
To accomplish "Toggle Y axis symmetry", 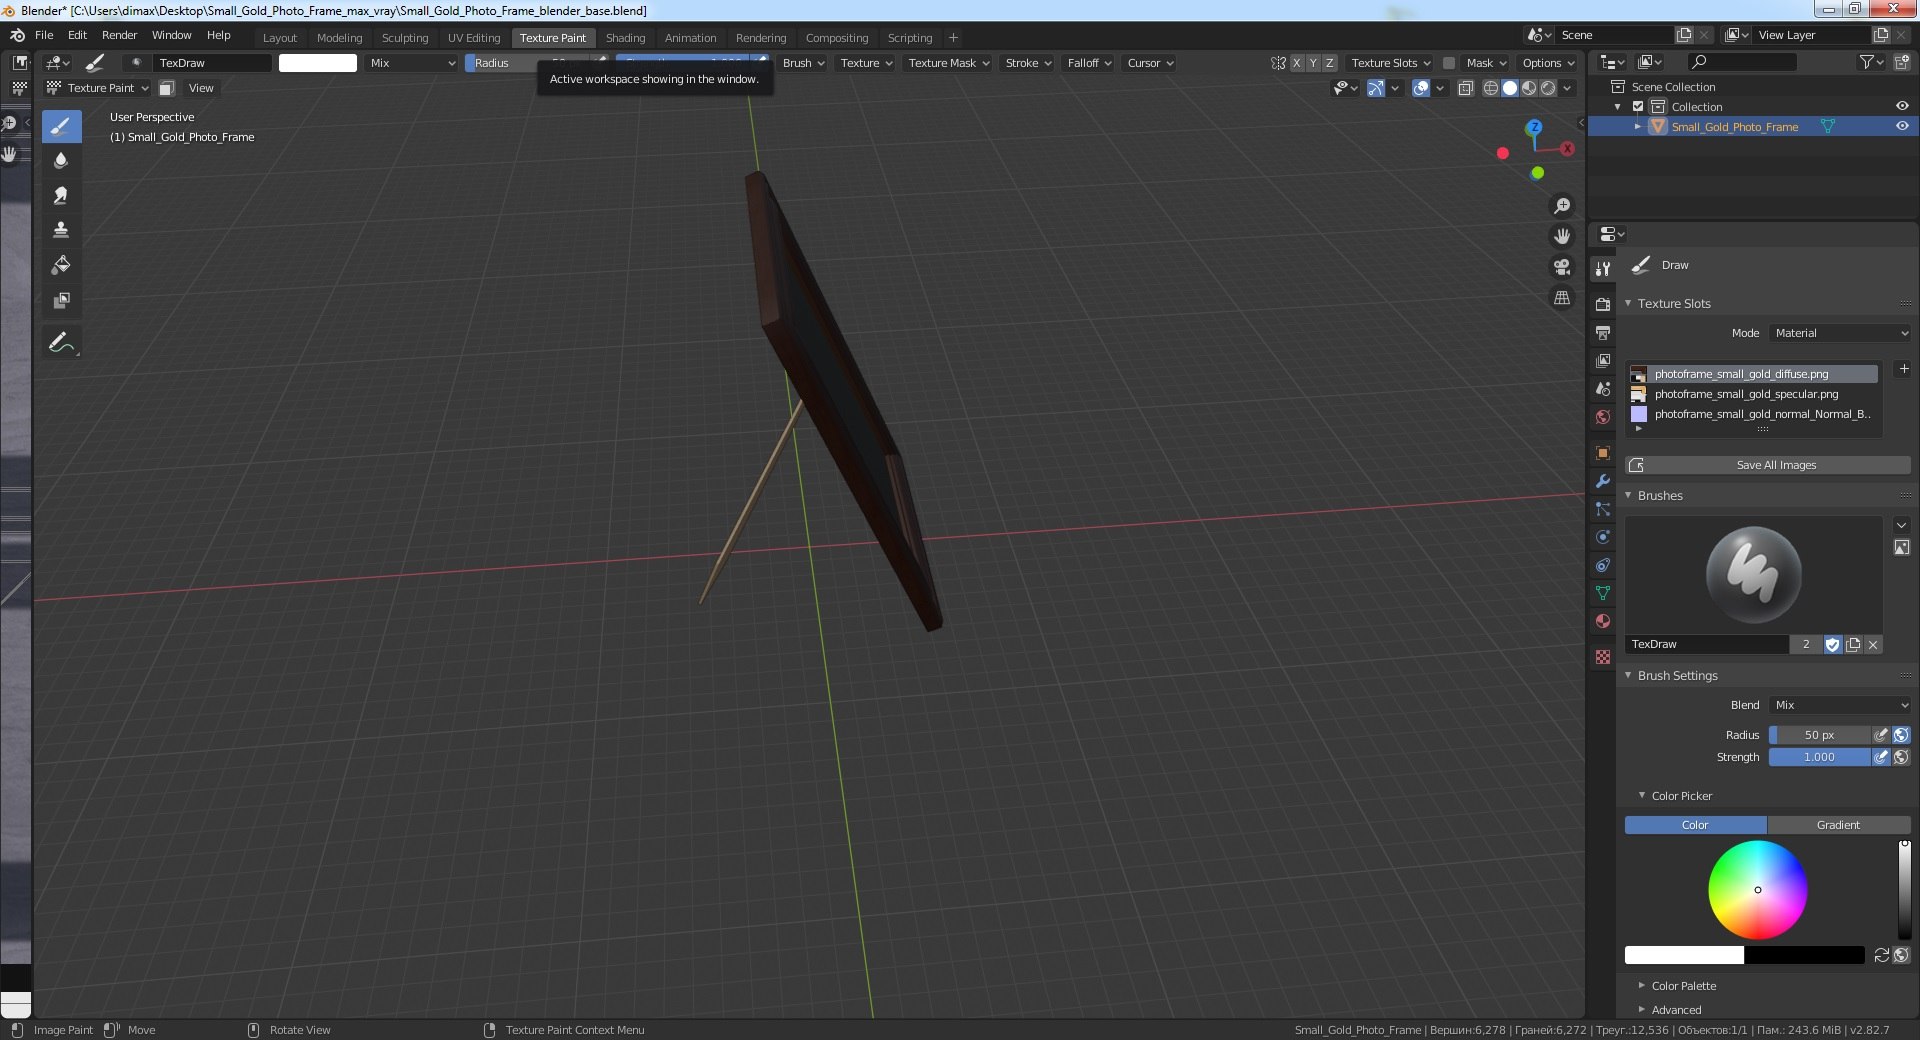I will coord(1313,63).
